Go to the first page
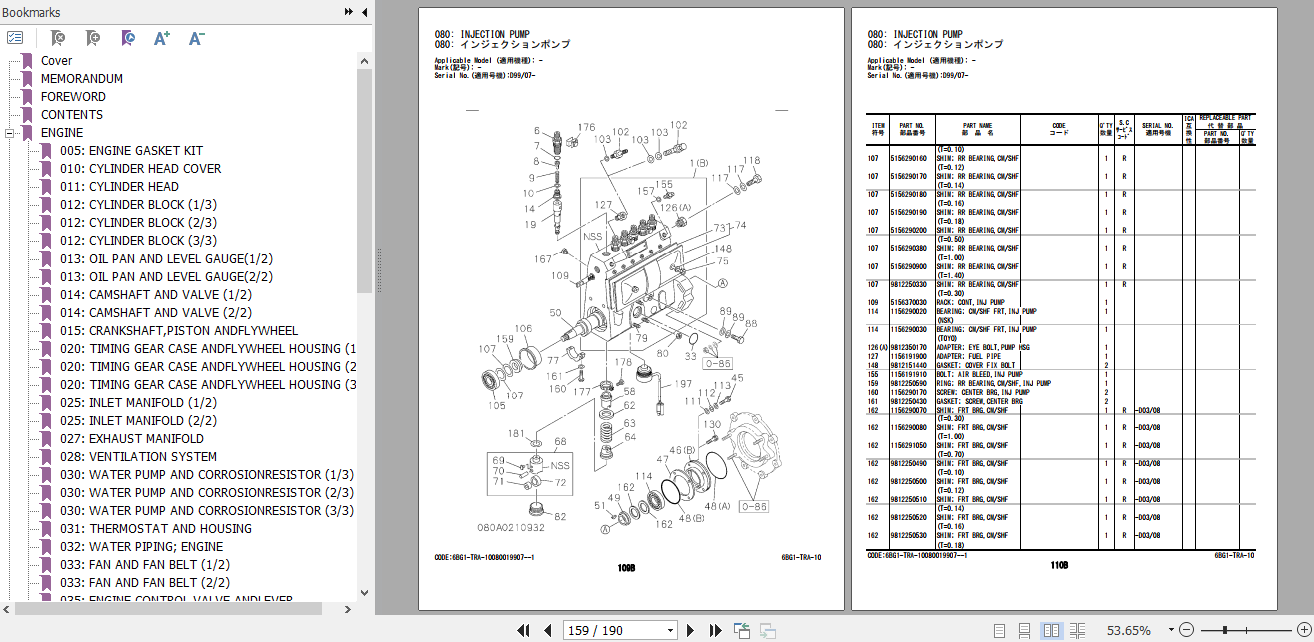Viewport: 1314px width, 642px height. click(x=523, y=630)
